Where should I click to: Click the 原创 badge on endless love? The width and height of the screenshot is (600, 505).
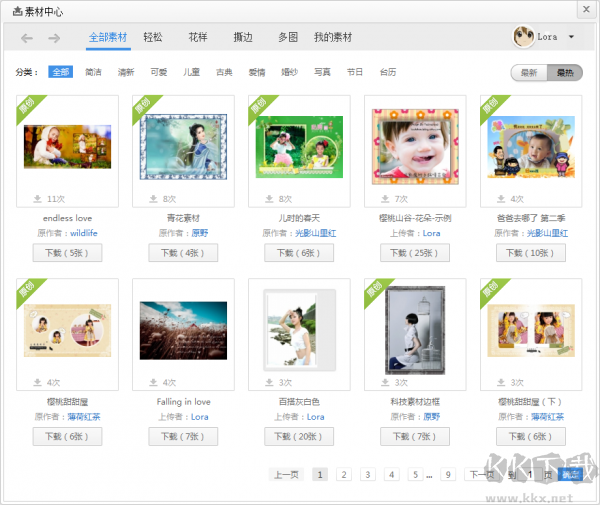tap(28, 106)
